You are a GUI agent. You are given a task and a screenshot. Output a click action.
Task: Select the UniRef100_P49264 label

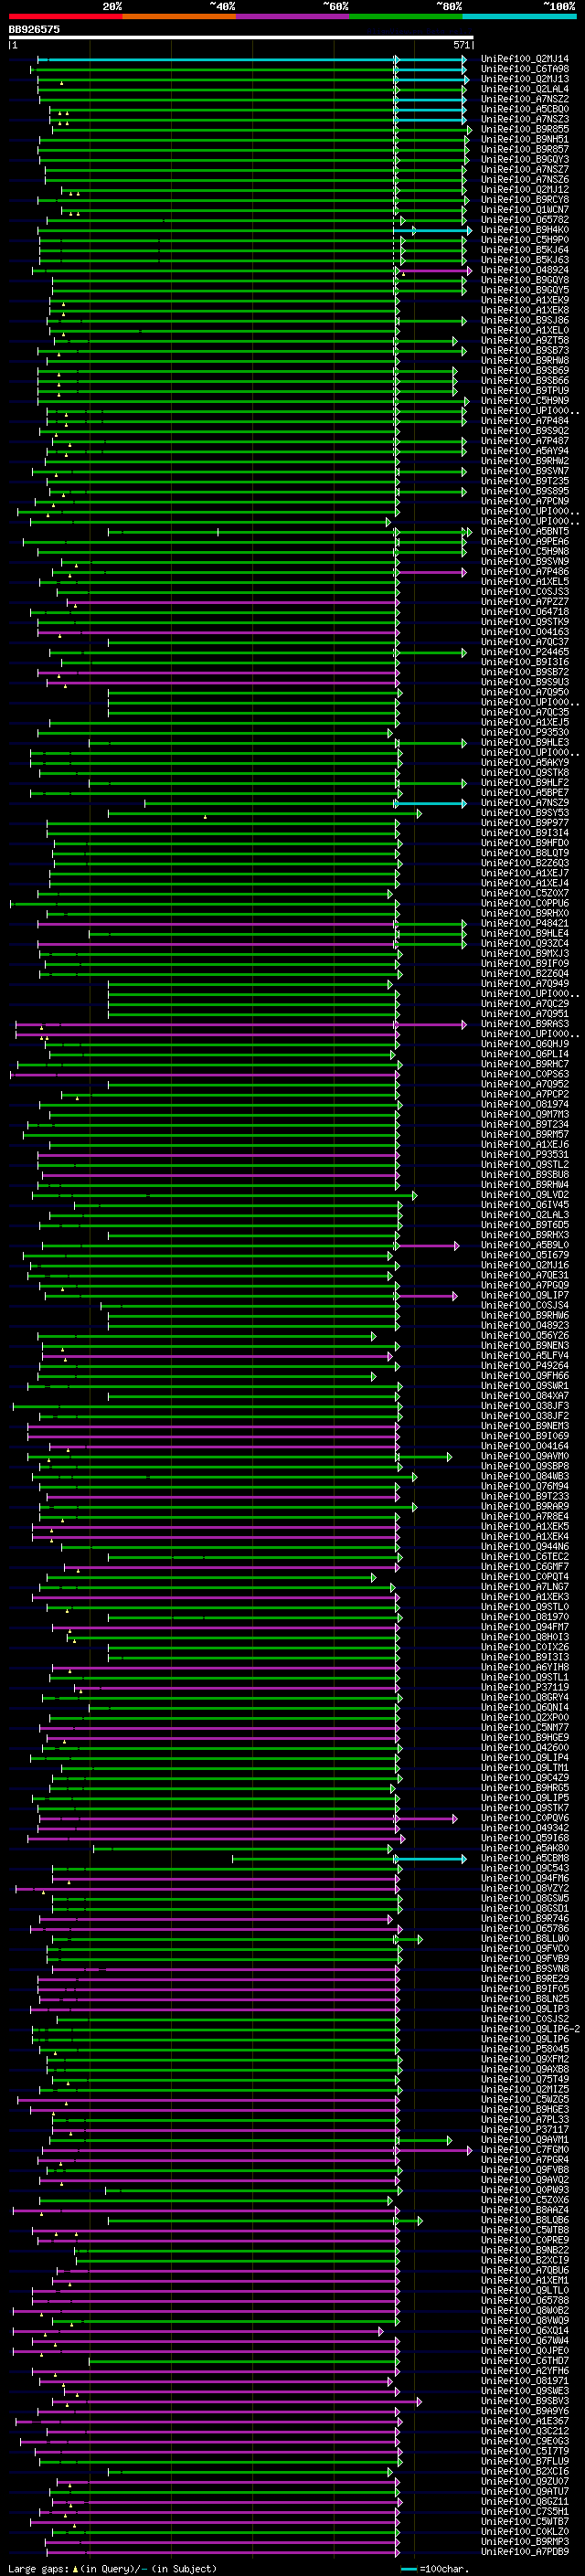pos(525,1366)
